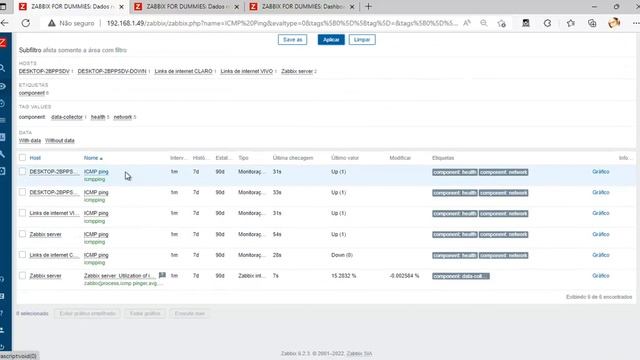Select the With data subfilter
This screenshot has width=640, height=360.
click(30, 140)
